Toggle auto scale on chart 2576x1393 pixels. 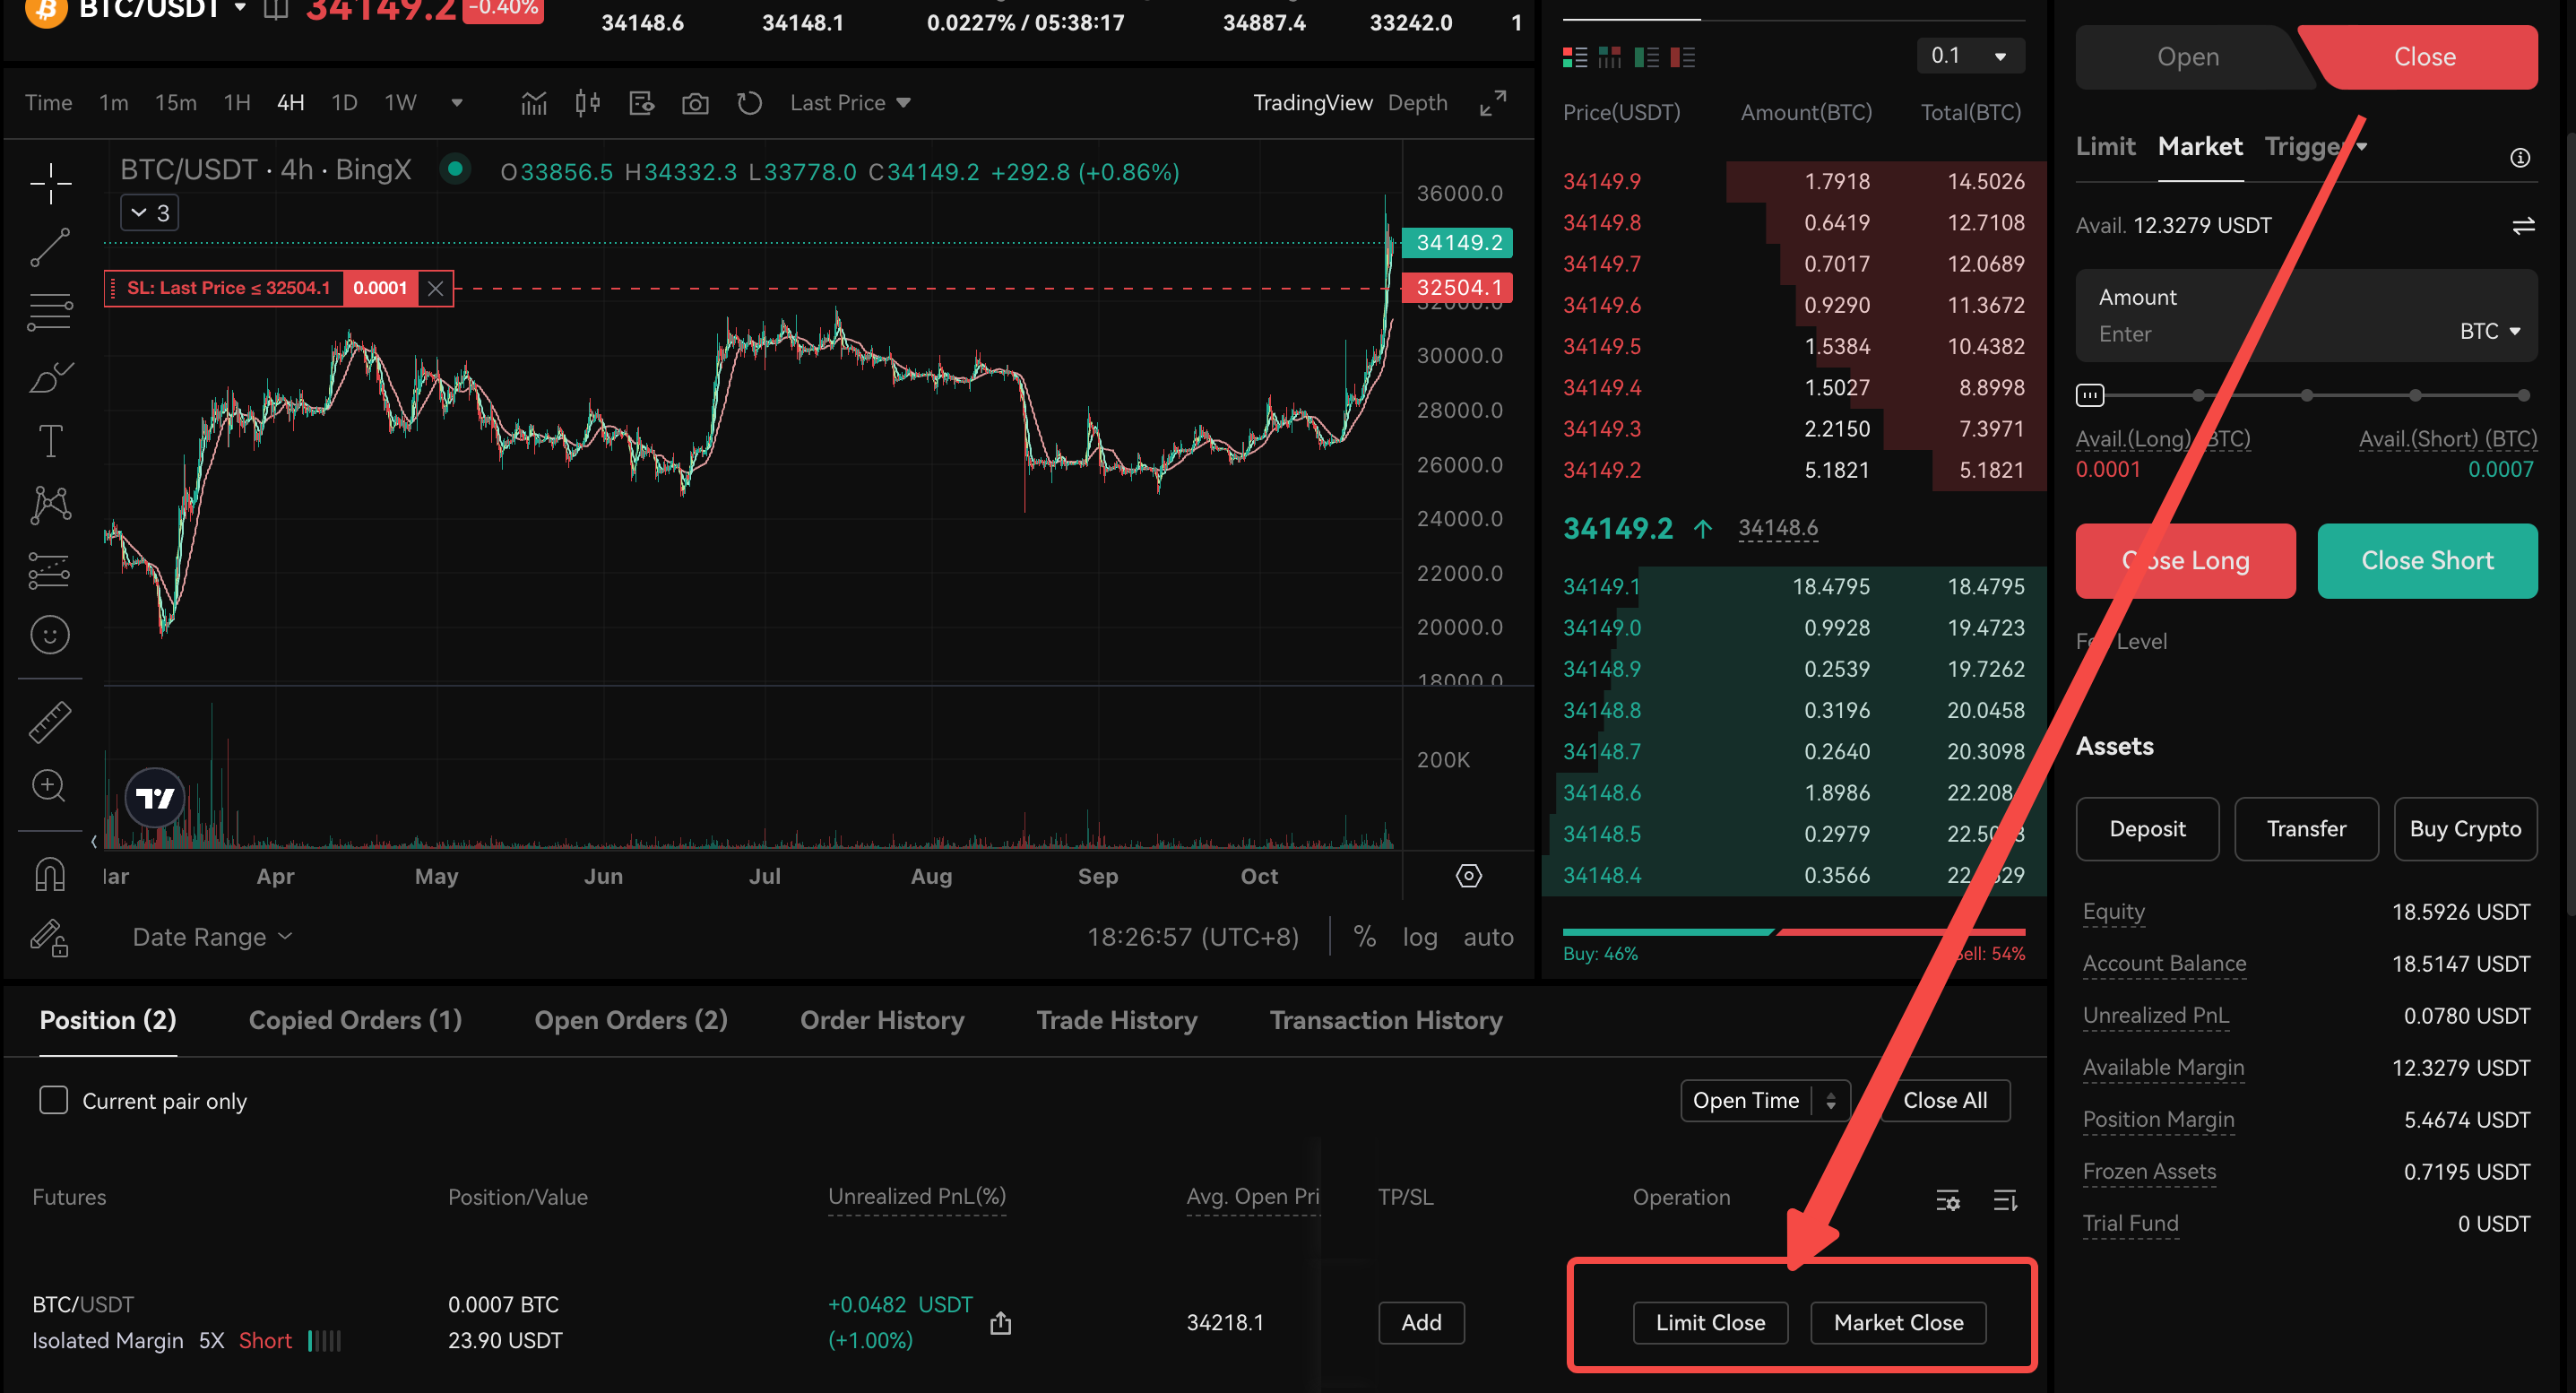(x=1488, y=937)
